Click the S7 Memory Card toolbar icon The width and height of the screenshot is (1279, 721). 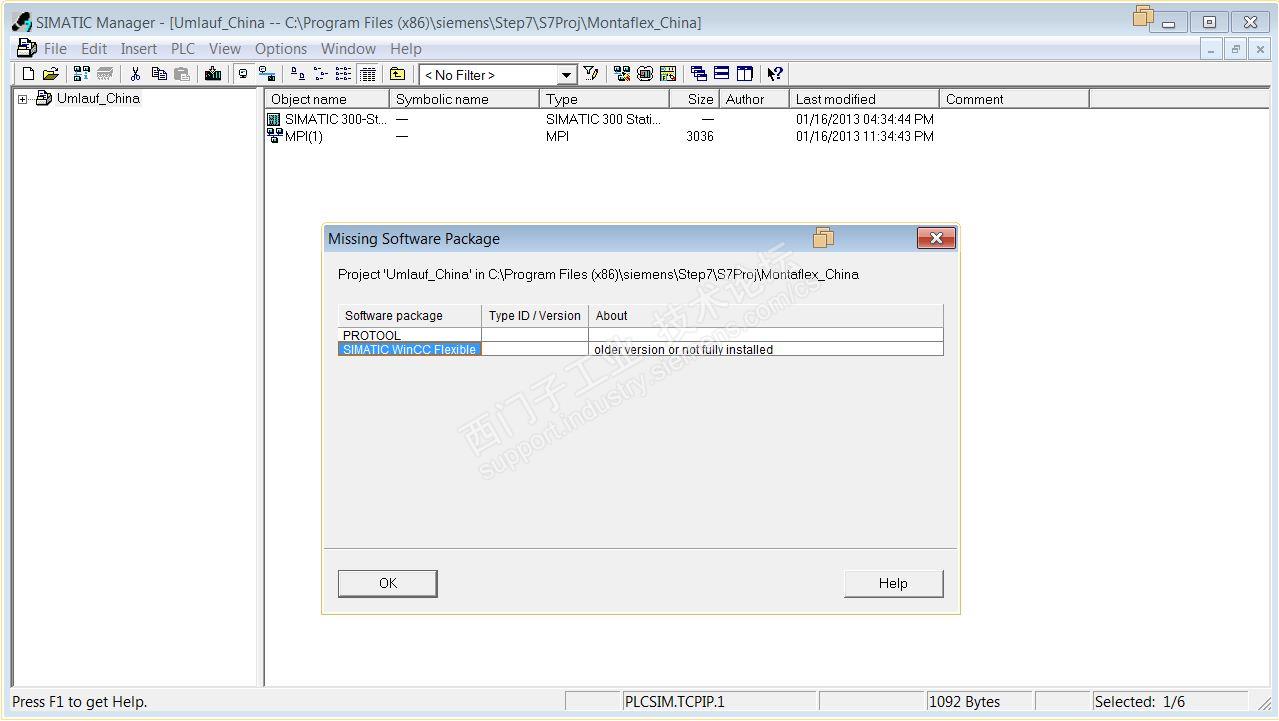[x=105, y=74]
